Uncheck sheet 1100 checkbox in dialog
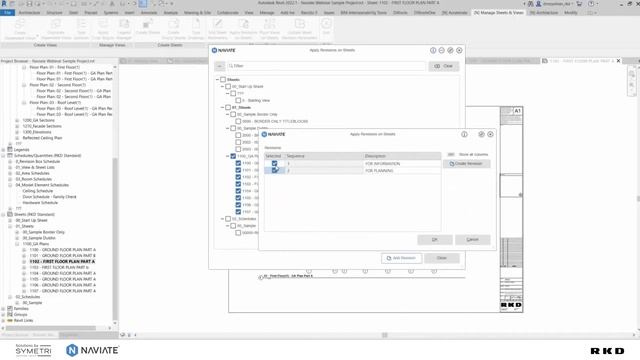The image size is (640, 360). coord(238,163)
